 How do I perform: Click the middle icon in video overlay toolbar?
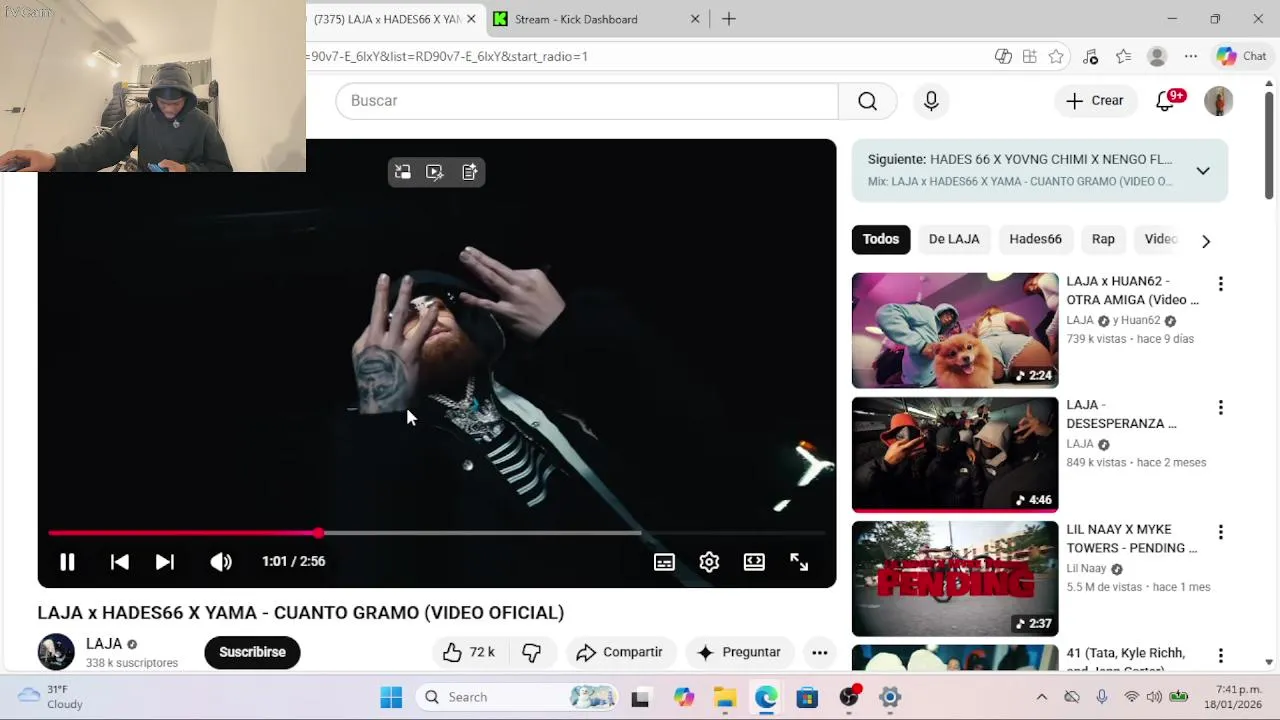[435, 172]
